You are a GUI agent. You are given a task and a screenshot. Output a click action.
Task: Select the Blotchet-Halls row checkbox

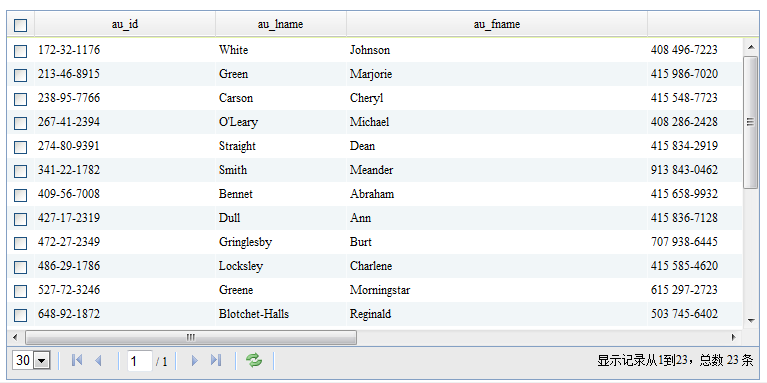click(21, 315)
